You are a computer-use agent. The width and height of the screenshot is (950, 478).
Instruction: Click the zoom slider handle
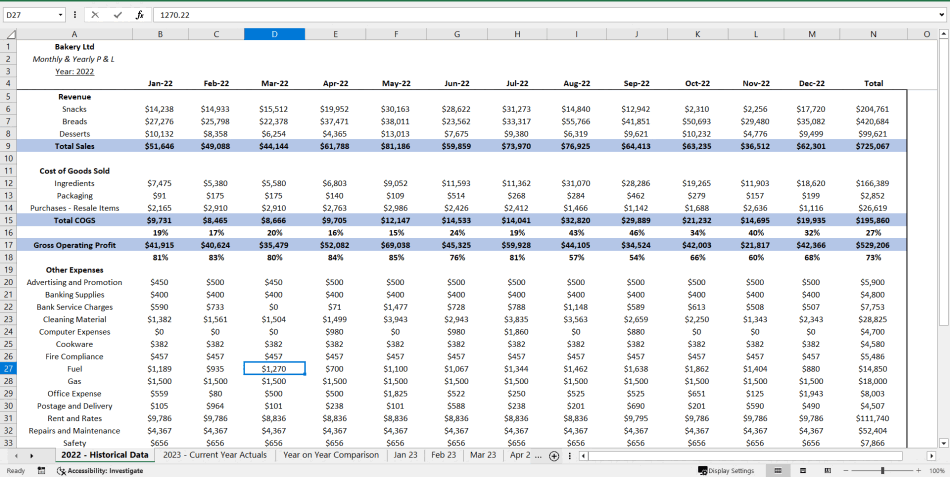coord(883,471)
